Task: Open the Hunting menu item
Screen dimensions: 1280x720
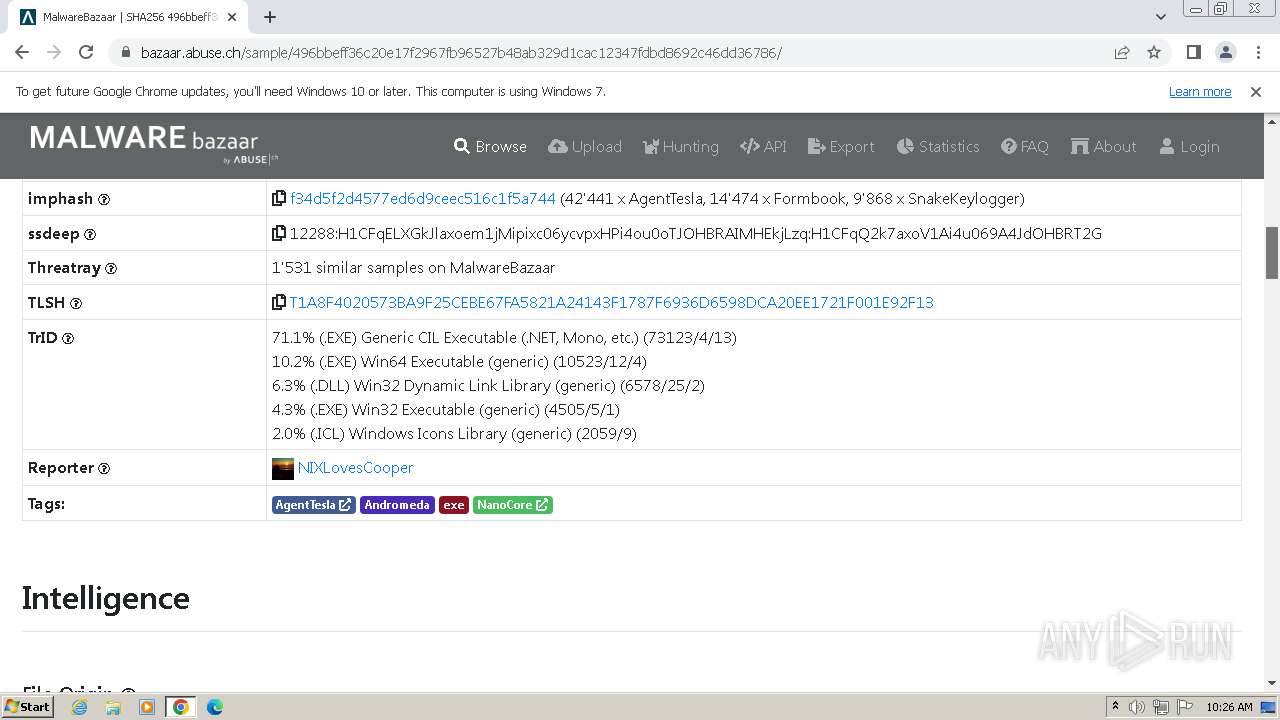Action: [681, 146]
